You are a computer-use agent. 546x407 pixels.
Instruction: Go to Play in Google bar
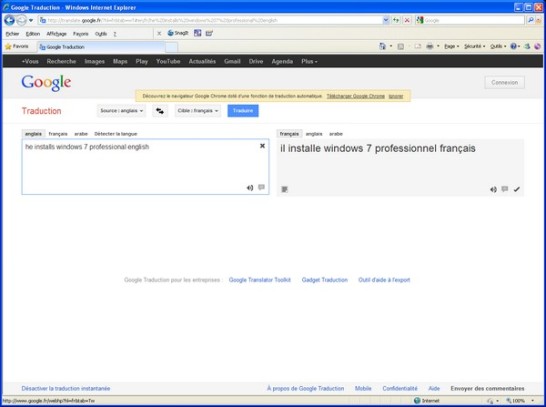pyautogui.click(x=142, y=61)
